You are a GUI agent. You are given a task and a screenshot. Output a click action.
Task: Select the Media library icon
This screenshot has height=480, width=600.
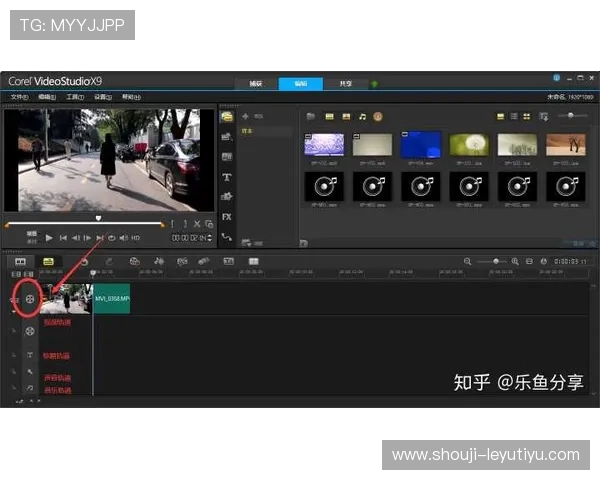[227, 117]
